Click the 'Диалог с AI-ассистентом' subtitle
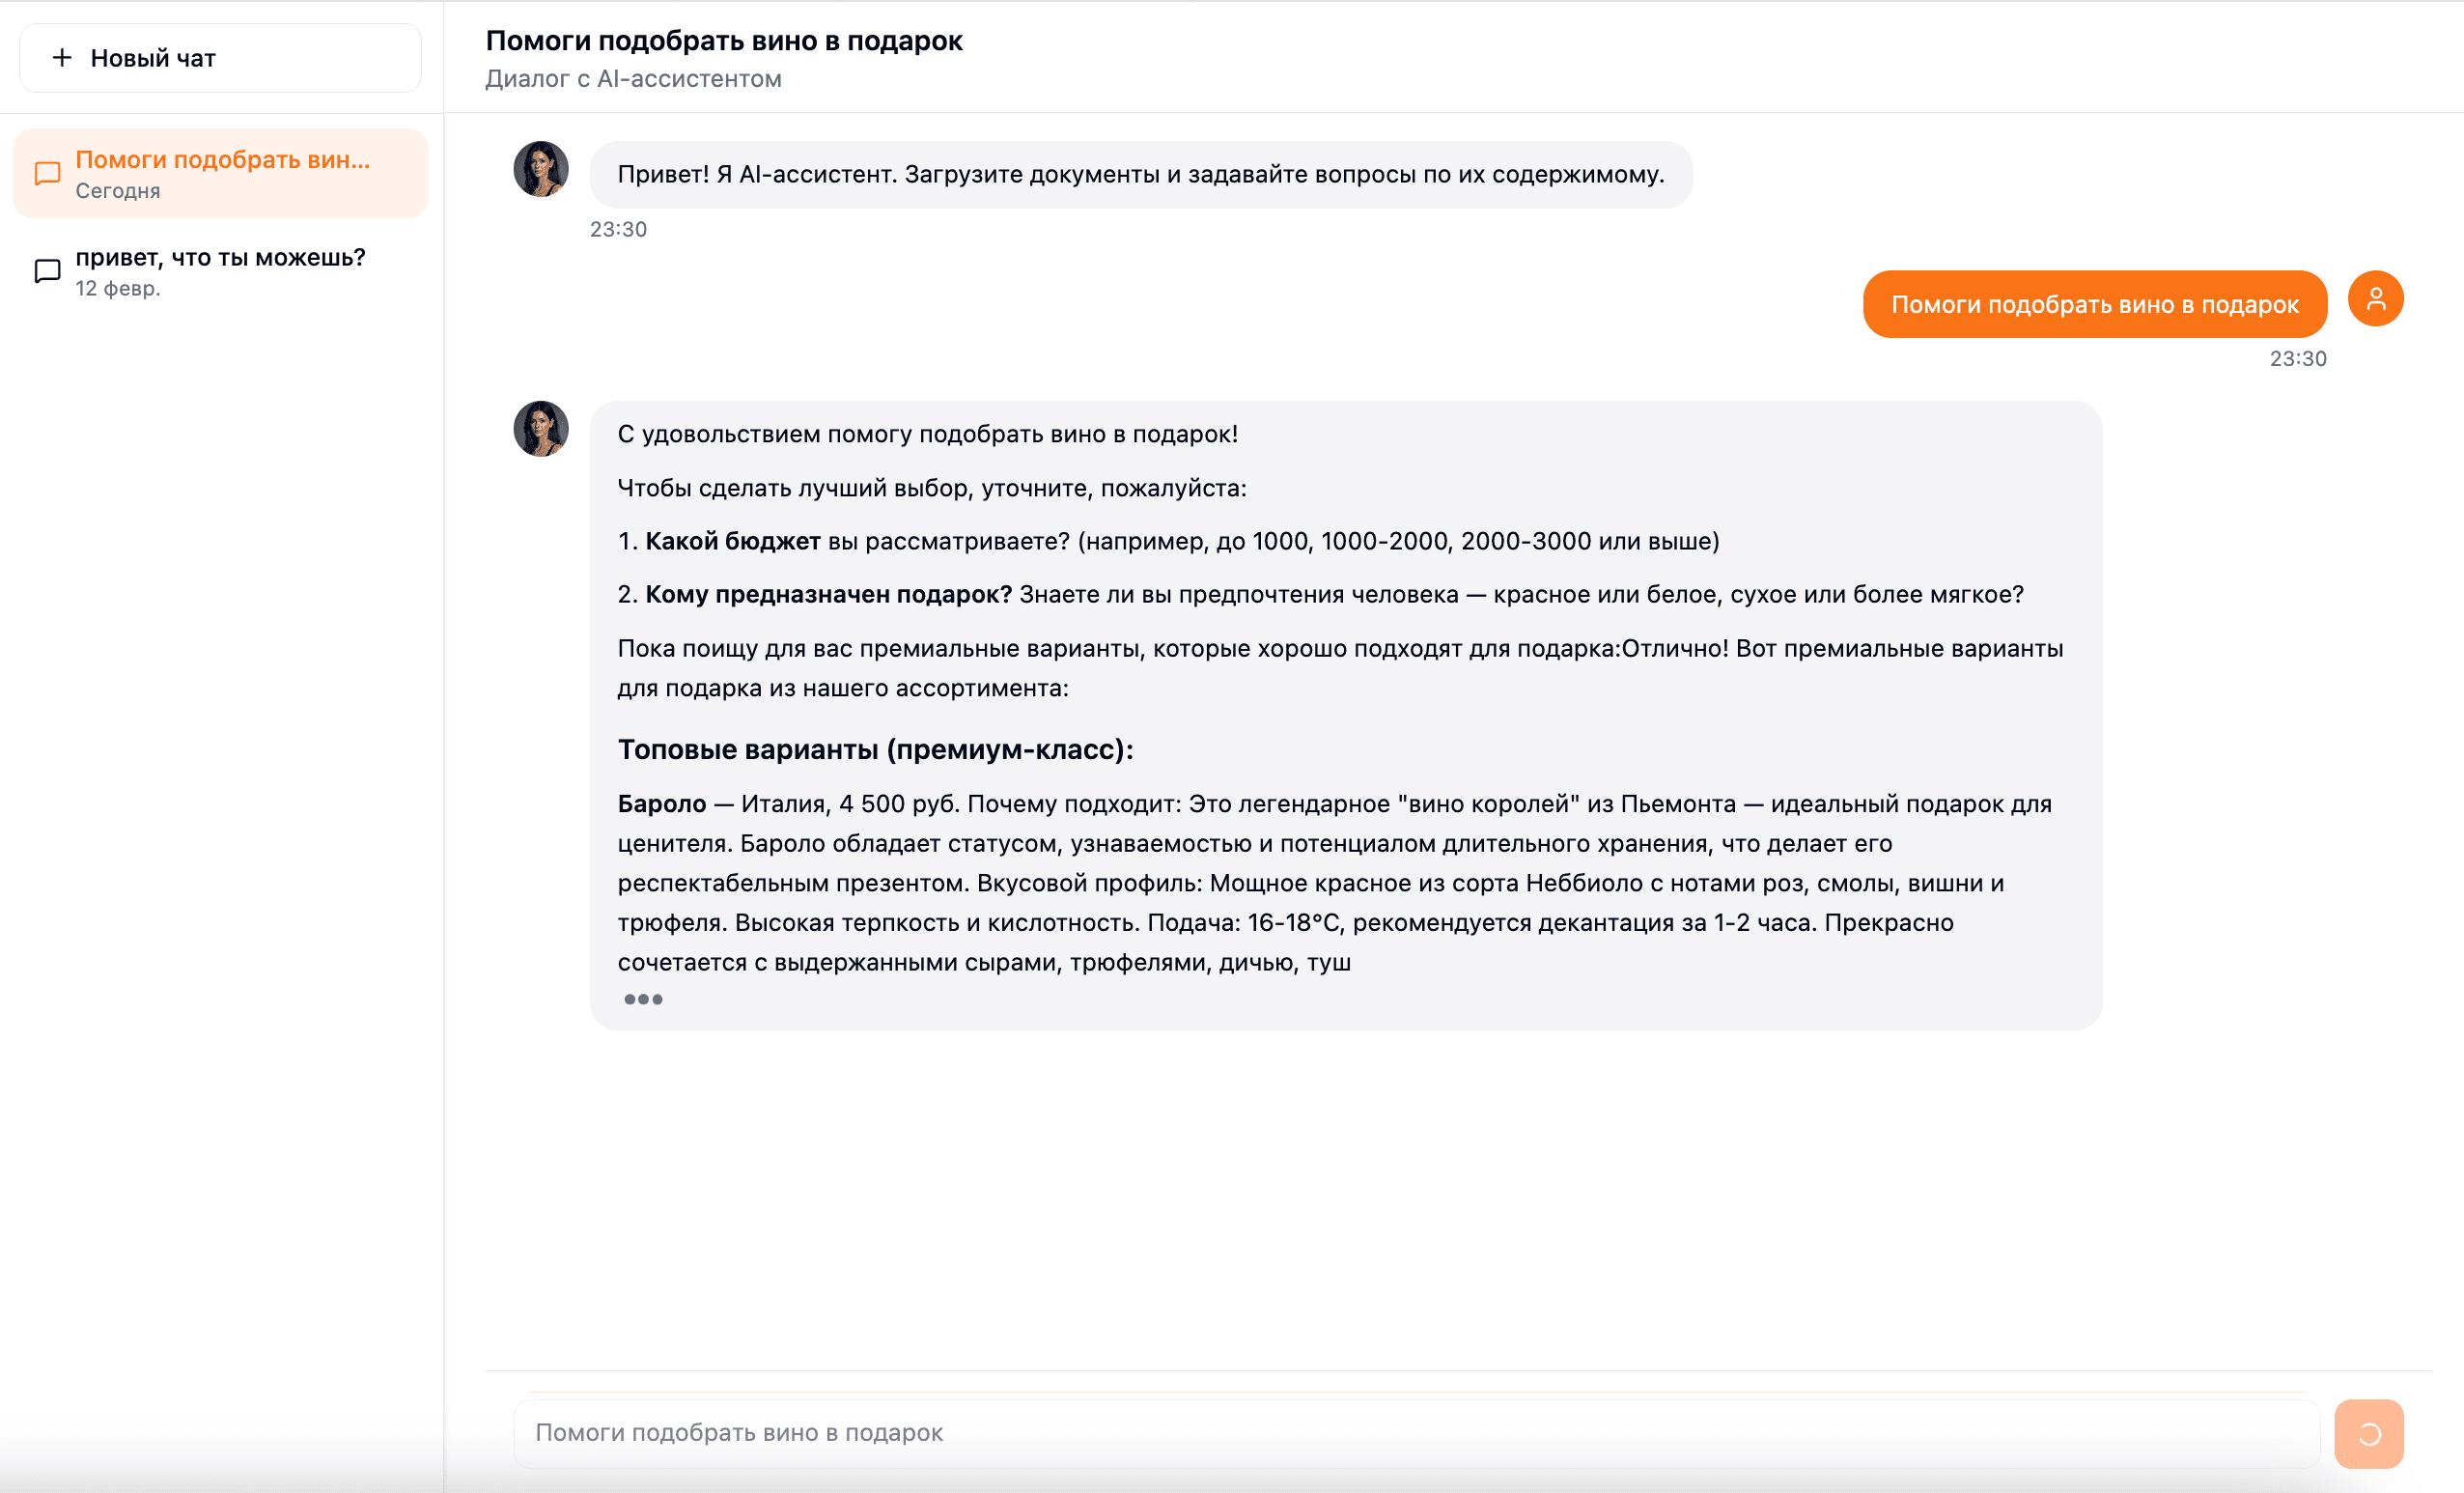 pyautogui.click(x=633, y=79)
